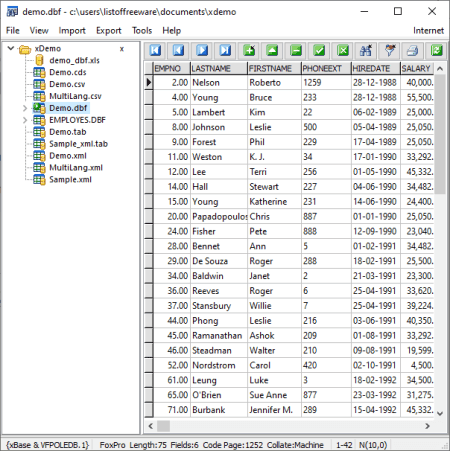450x451 pixels.
Task: Select Sample.xml in the file tree
Action: point(70,180)
